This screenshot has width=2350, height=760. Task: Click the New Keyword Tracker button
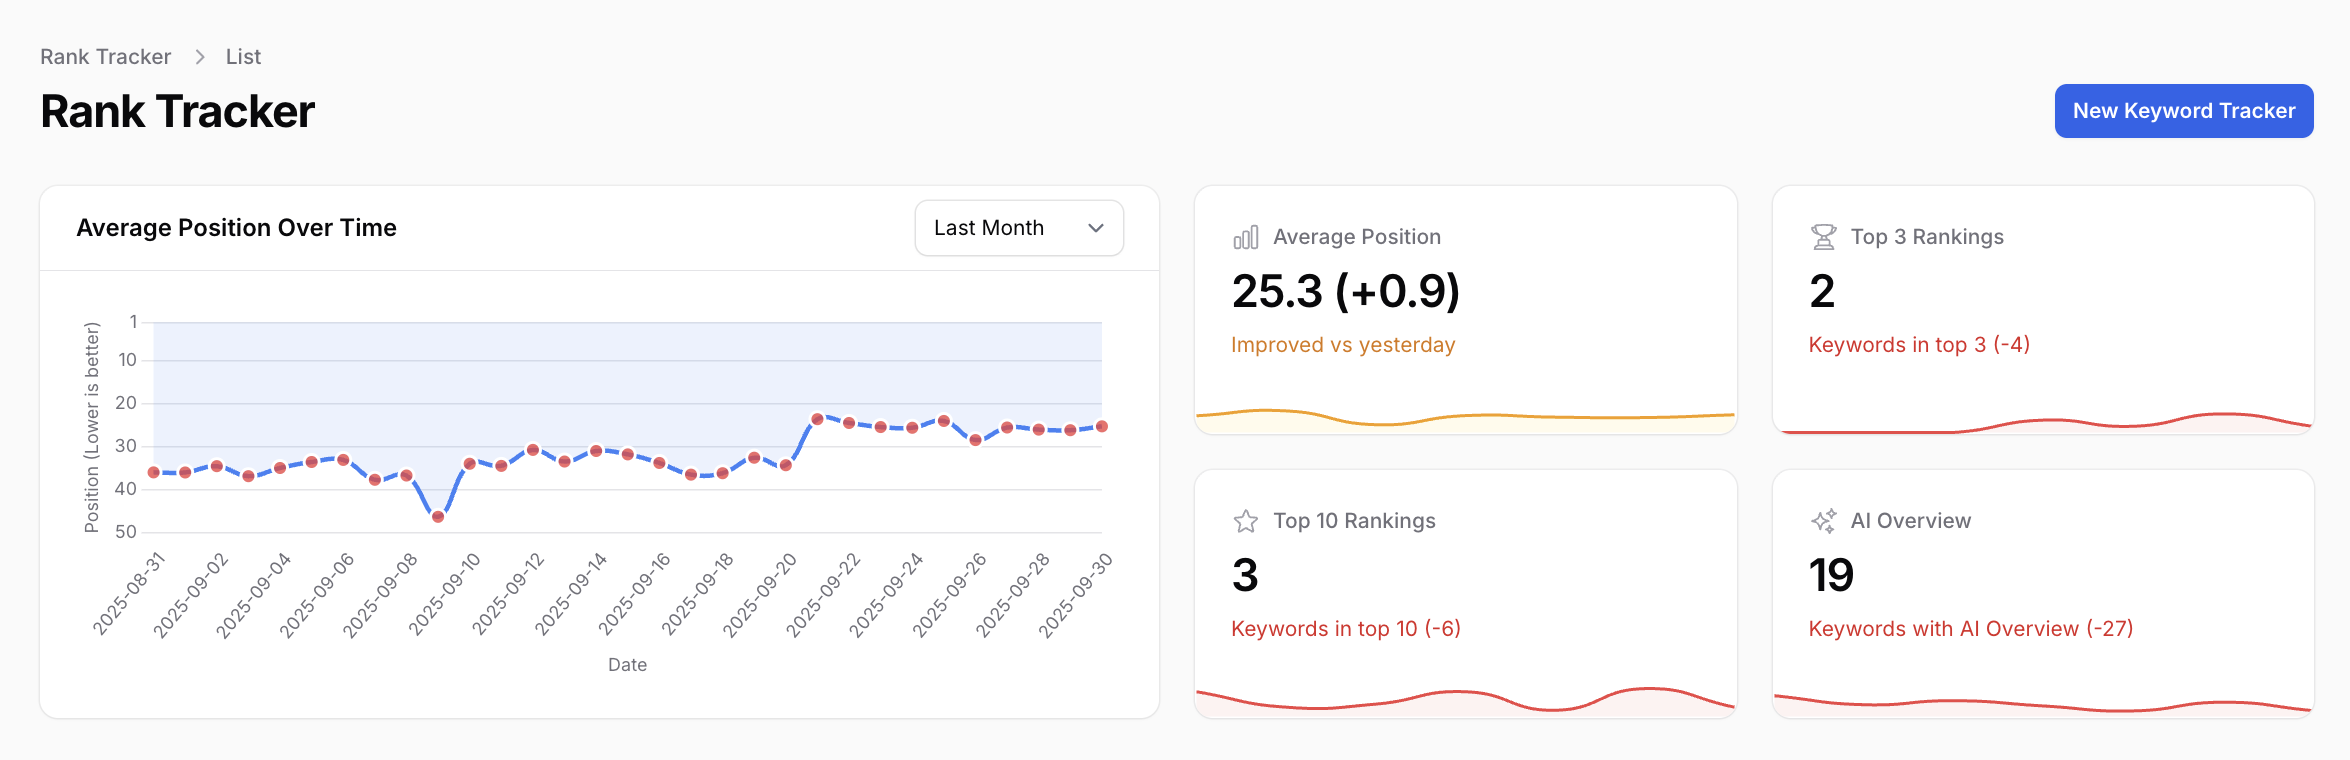click(2183, 111)
